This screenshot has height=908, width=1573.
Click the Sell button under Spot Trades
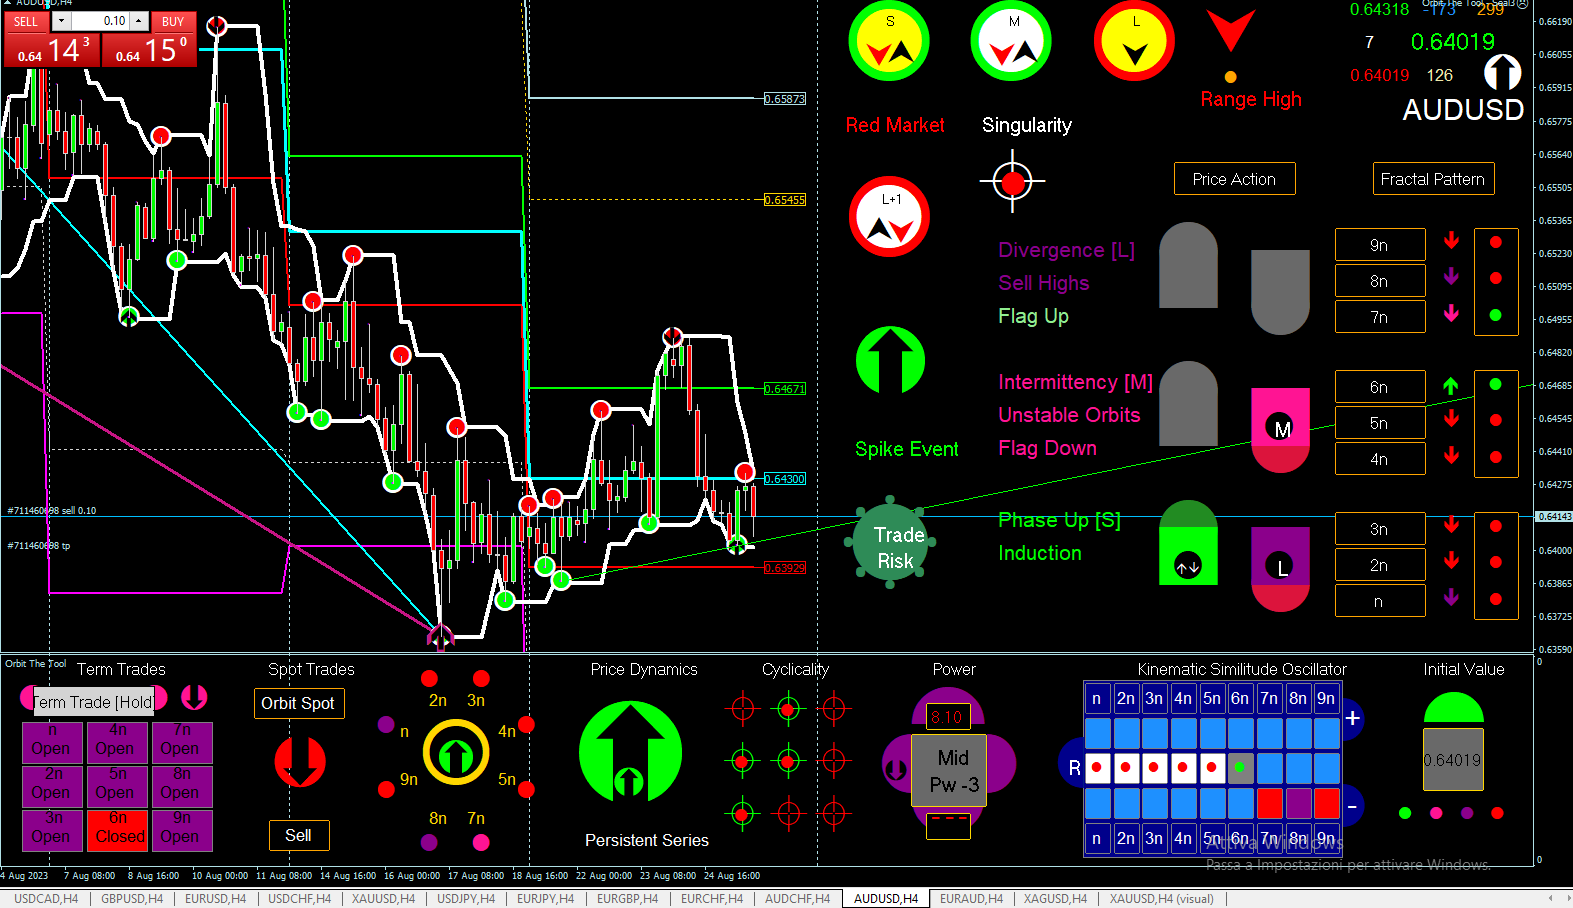[298, 835]
